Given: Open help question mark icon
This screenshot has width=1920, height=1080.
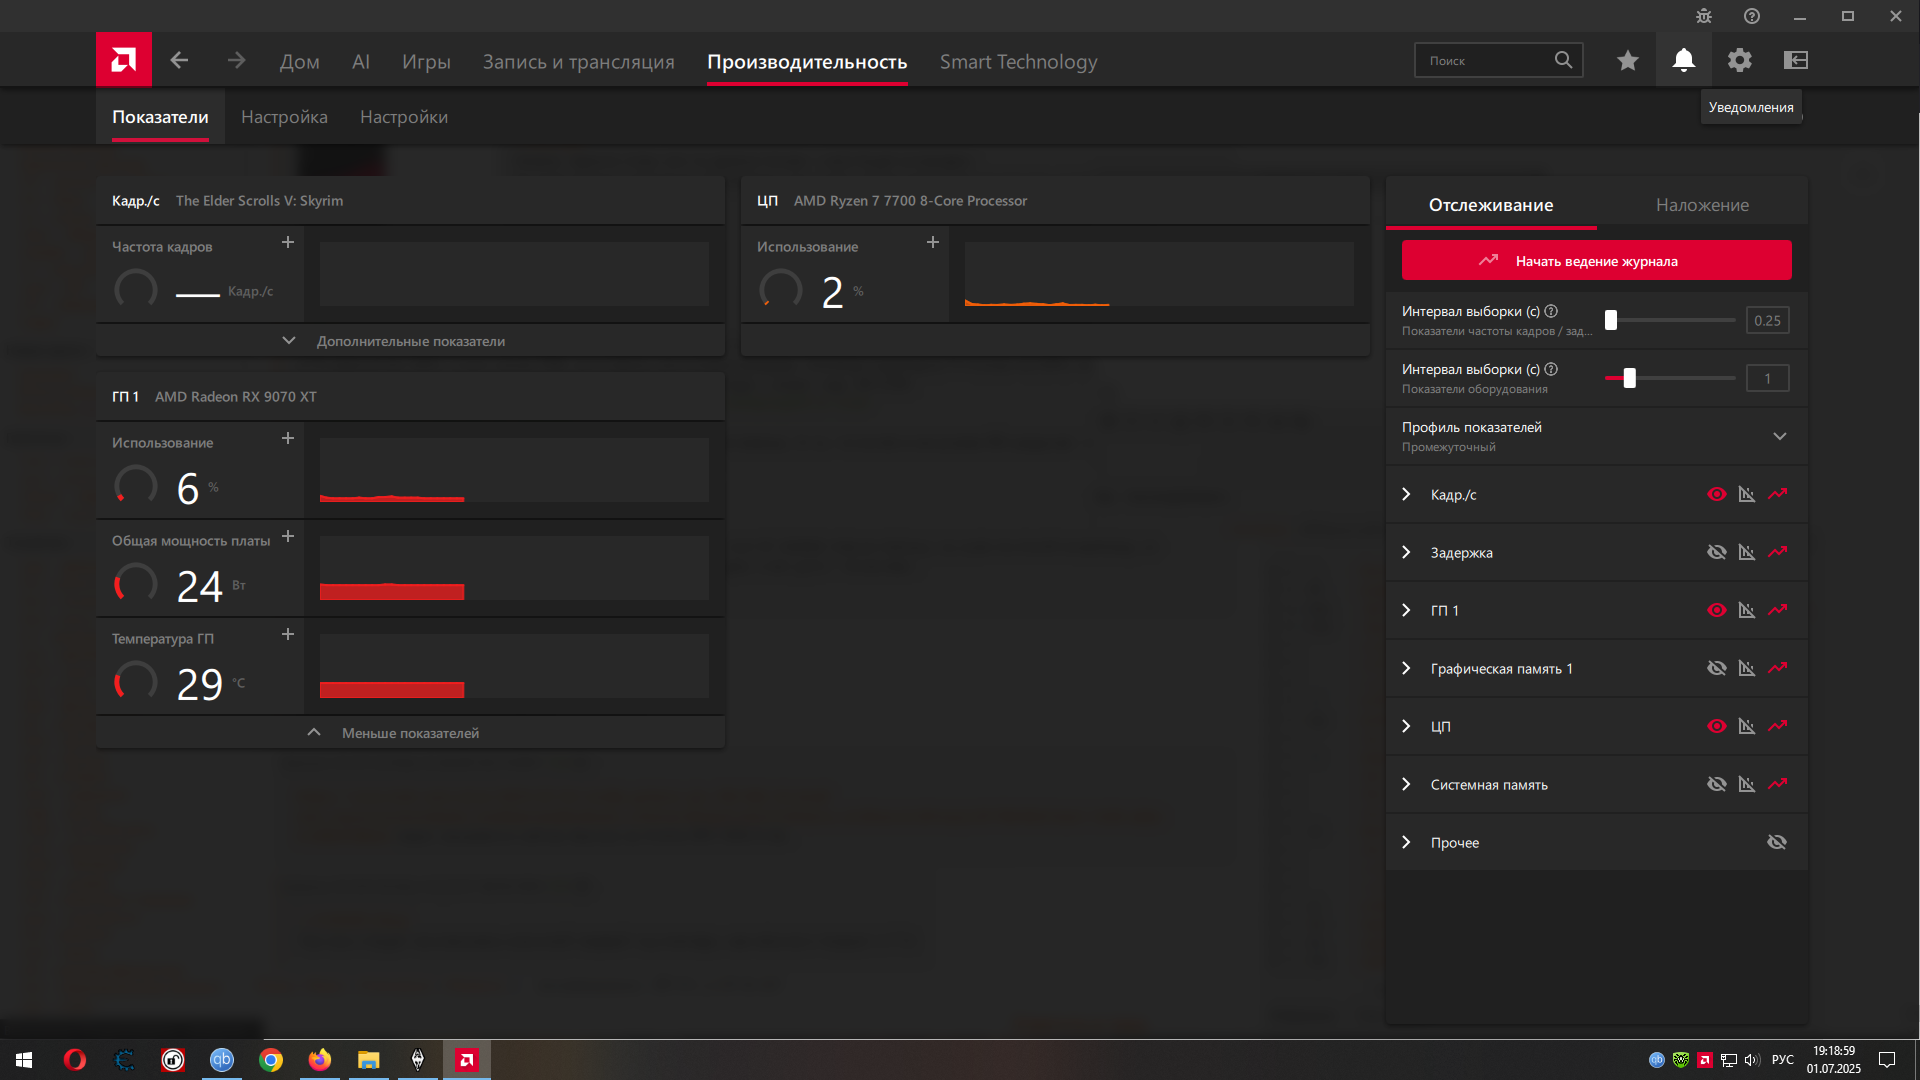Looking at the screenshot, I should click(x=1752, y=16).
